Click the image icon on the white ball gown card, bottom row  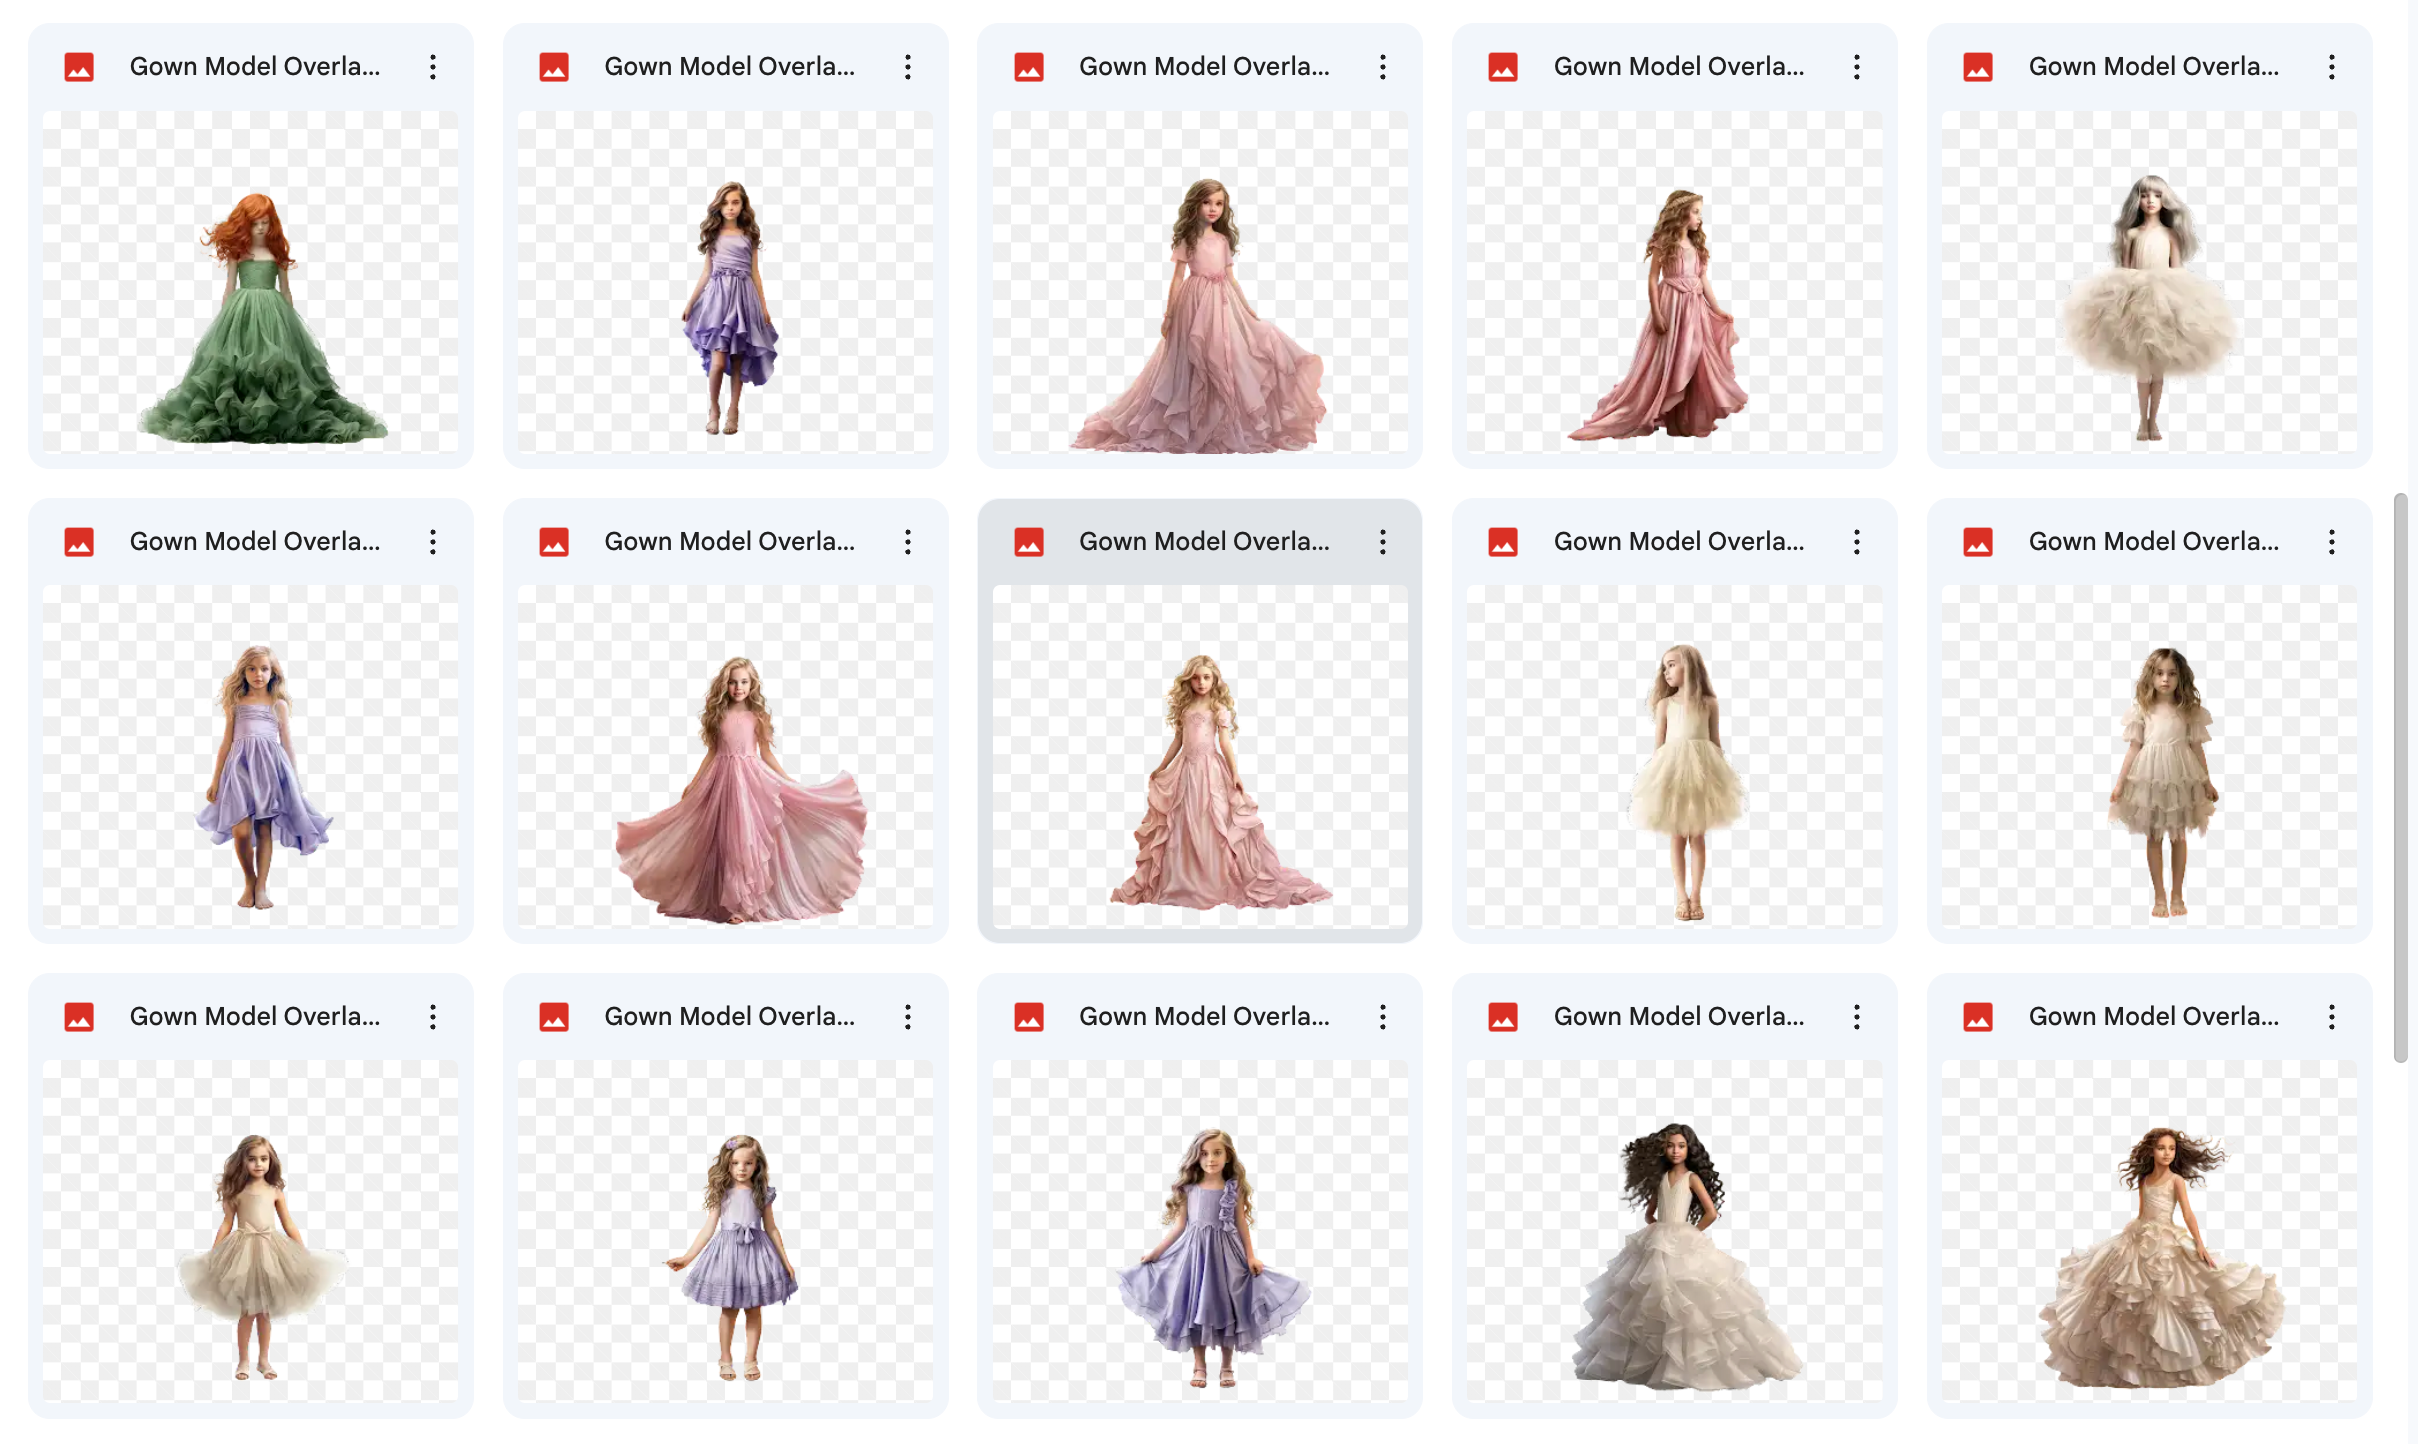point(1503,1016)
